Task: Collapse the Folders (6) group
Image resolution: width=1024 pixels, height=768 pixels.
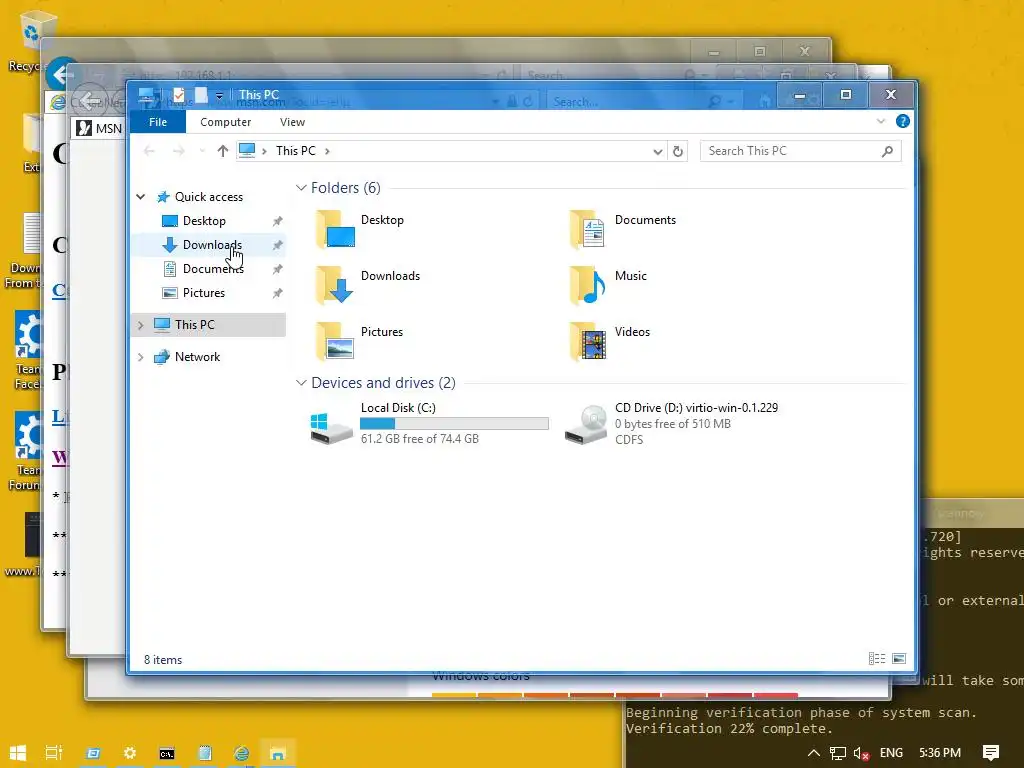Action: [301, 188]
